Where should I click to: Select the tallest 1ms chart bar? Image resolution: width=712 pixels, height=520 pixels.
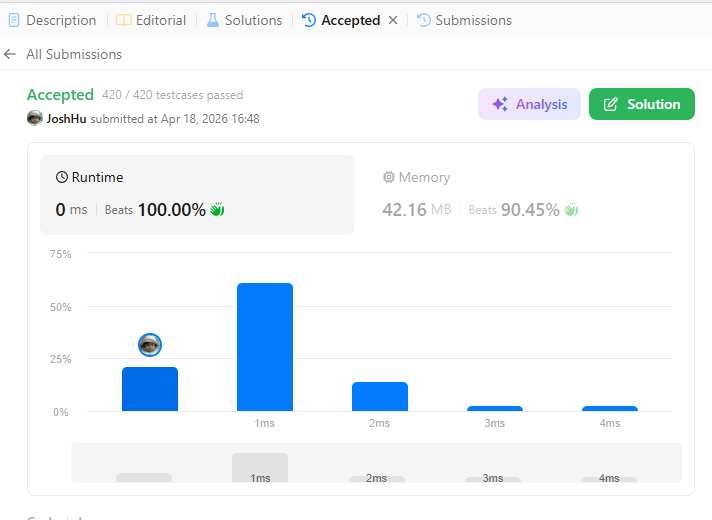click(x=265, y=347)
